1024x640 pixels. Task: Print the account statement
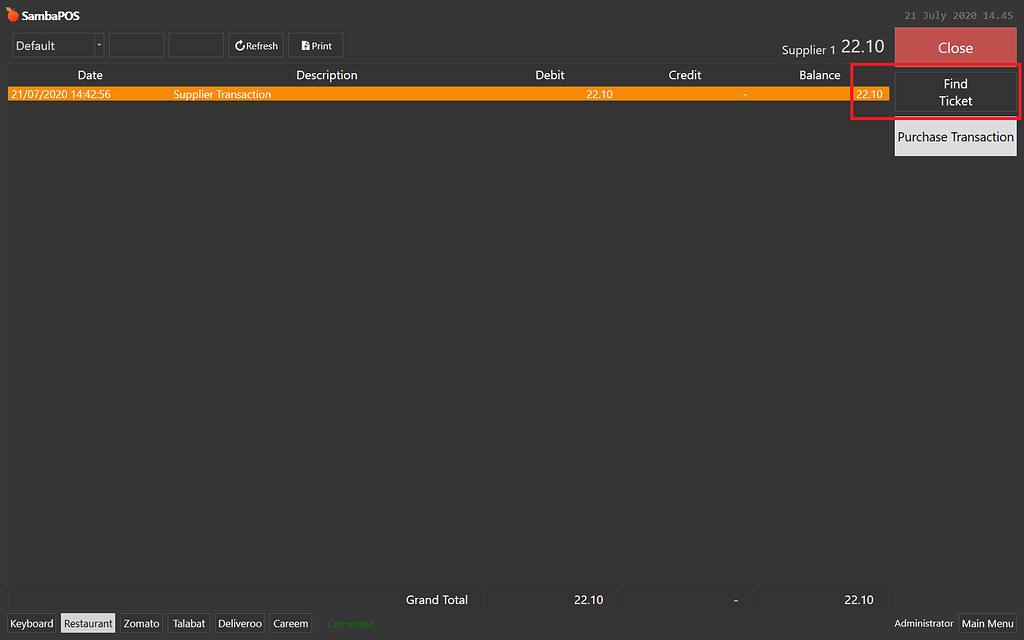pyautogui.click(x=316, y=46)
